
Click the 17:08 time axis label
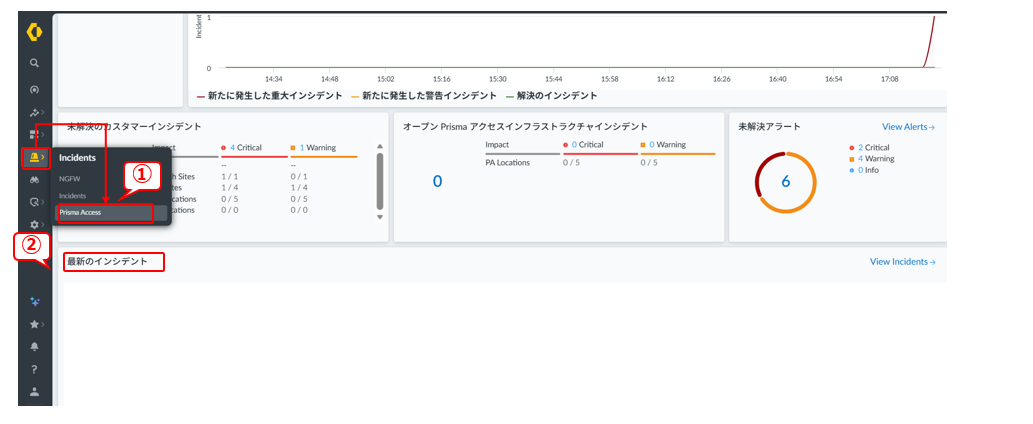click(889, 79)
